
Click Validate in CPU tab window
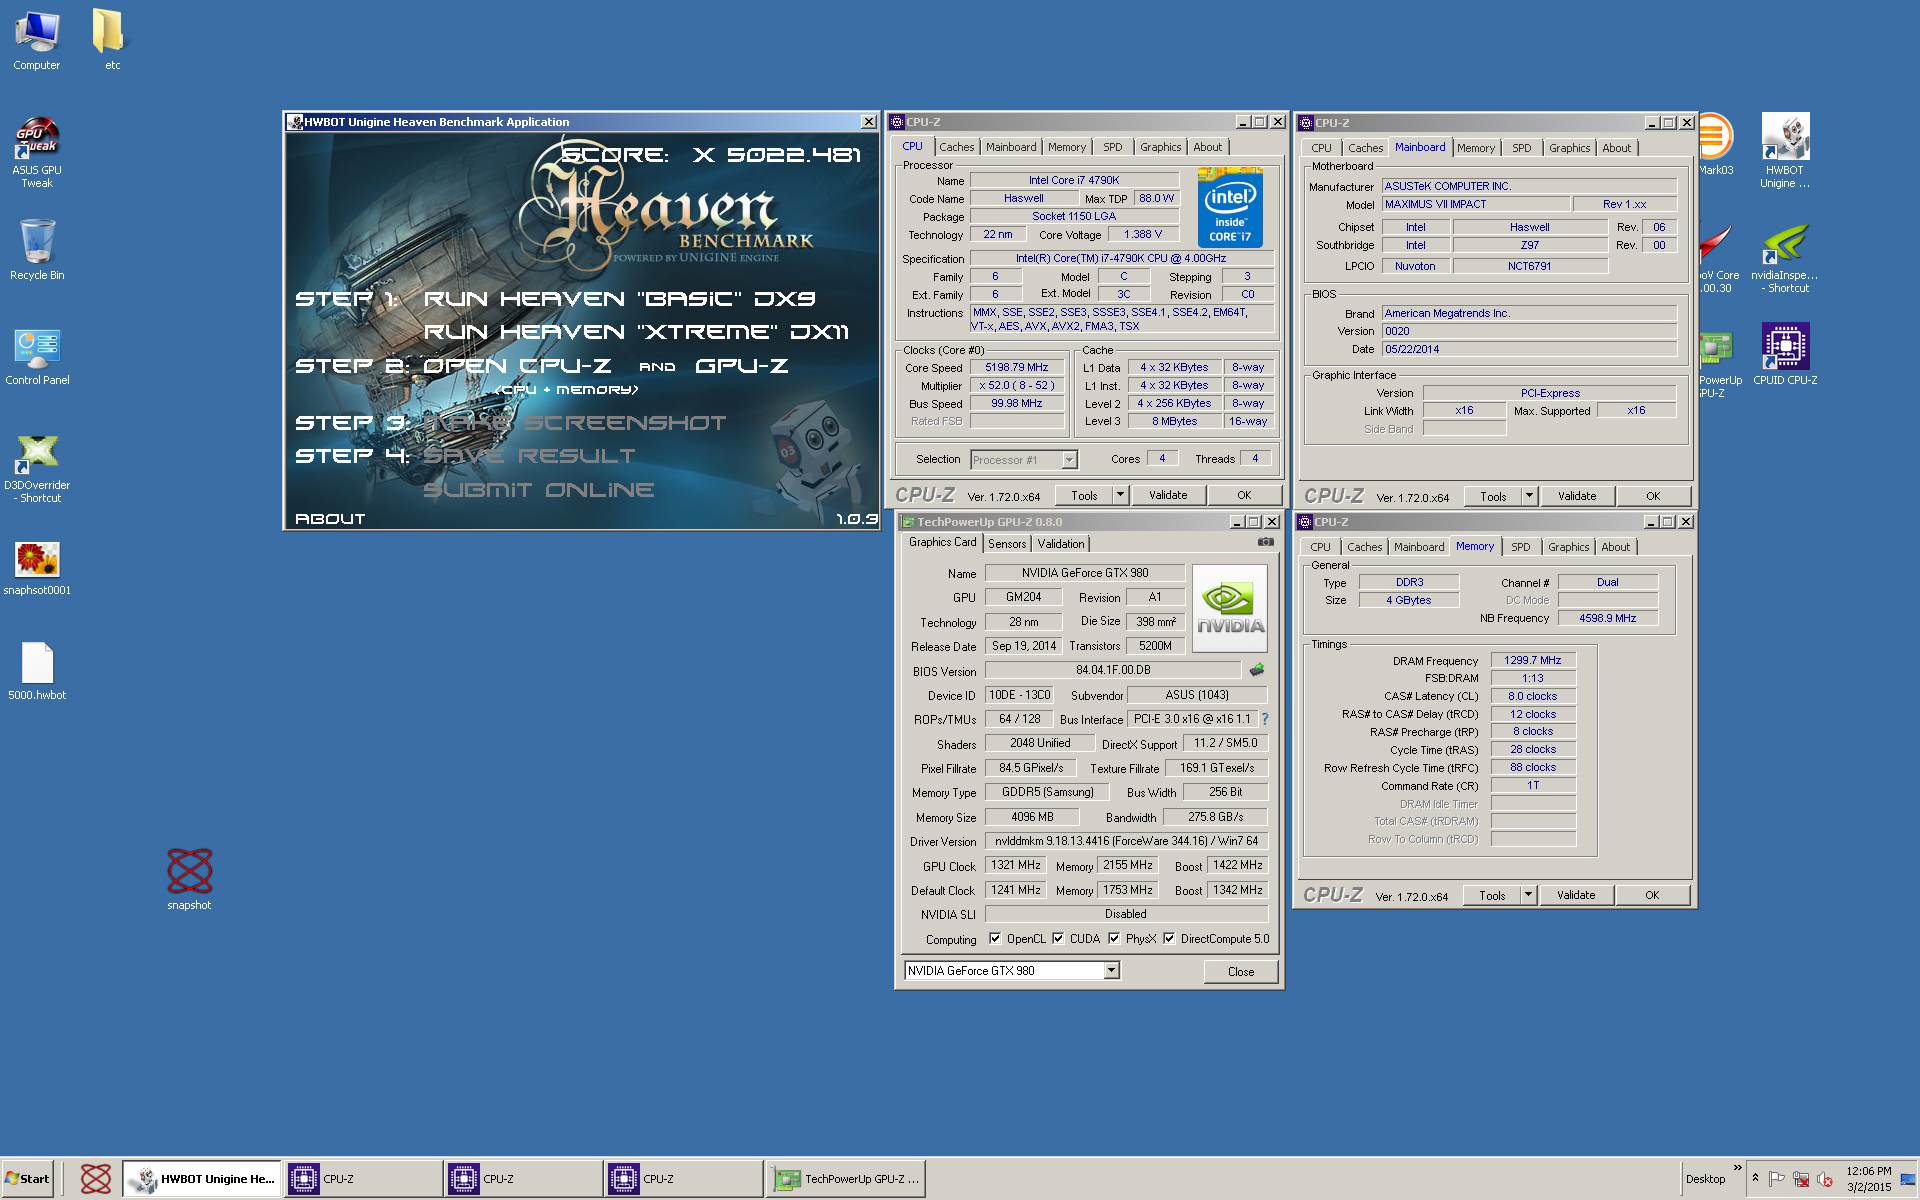1168,495
